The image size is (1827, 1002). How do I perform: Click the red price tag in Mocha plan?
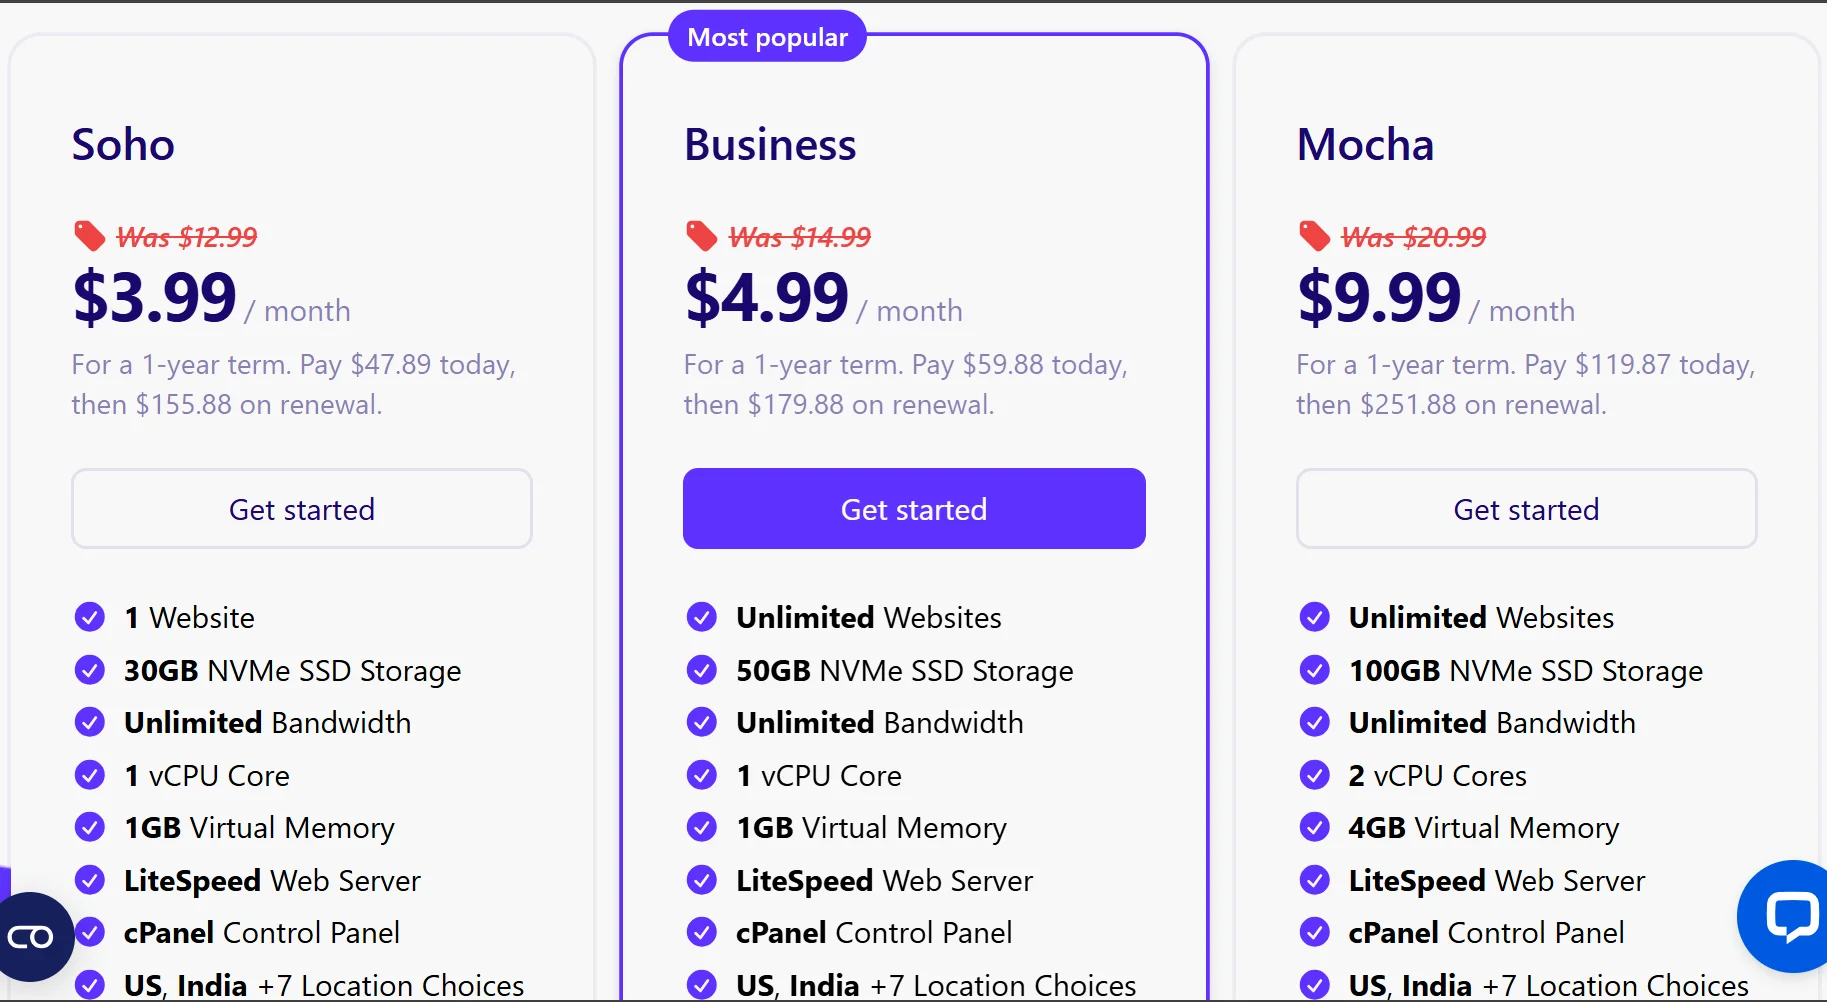[x=1314, y=236]
